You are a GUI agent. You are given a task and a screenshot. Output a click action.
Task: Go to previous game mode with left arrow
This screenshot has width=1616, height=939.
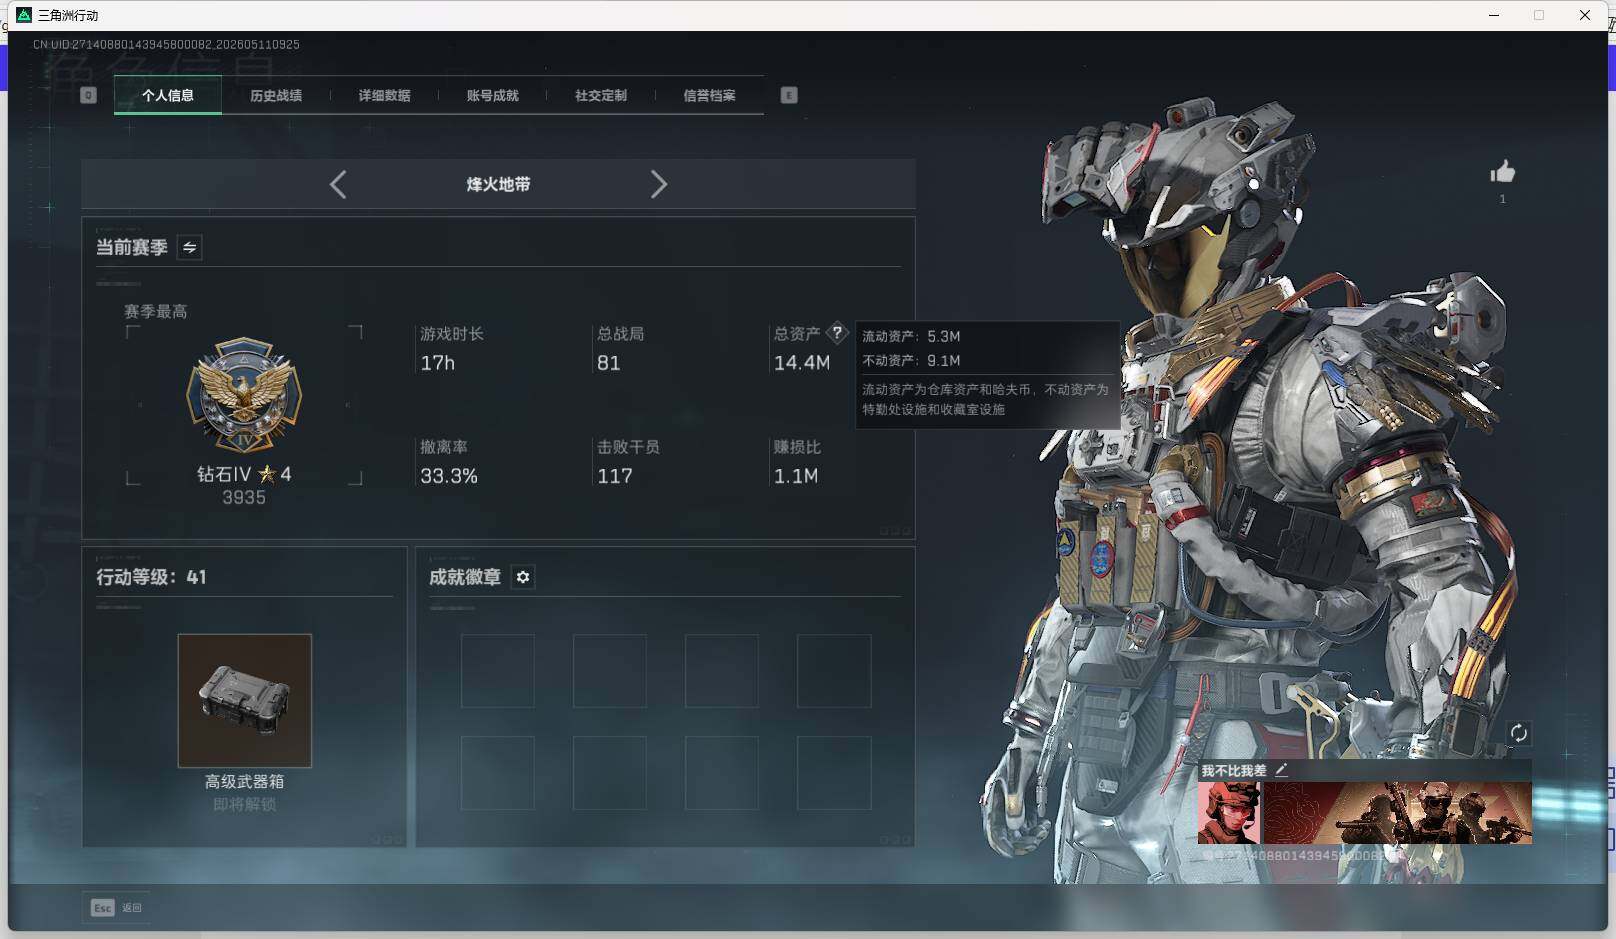(338, 184)
